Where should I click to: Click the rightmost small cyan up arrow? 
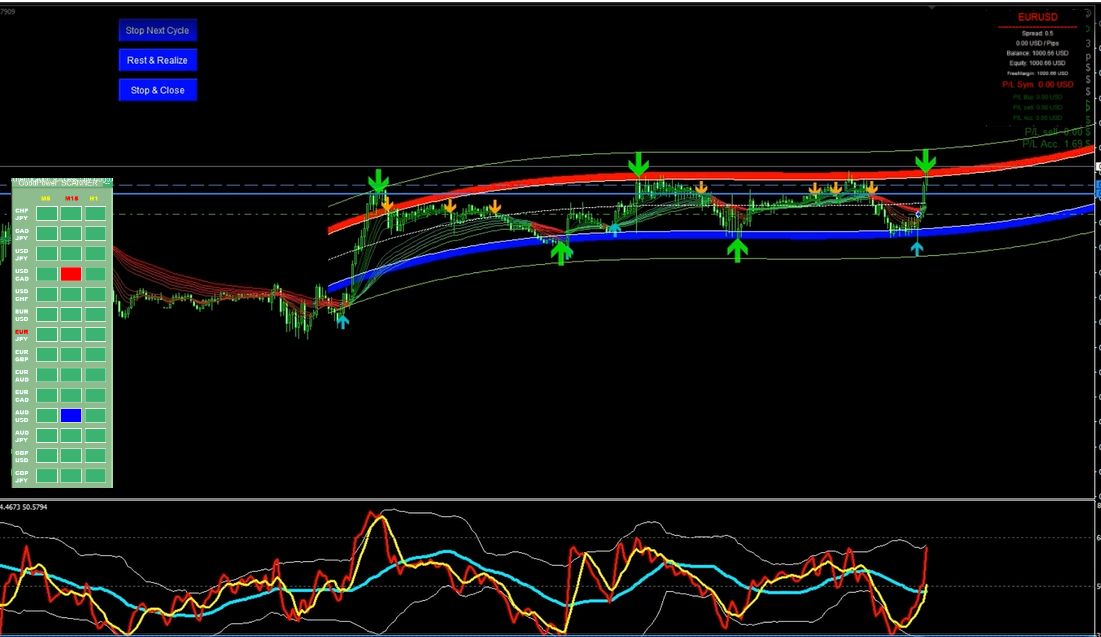tap(917, 249)
